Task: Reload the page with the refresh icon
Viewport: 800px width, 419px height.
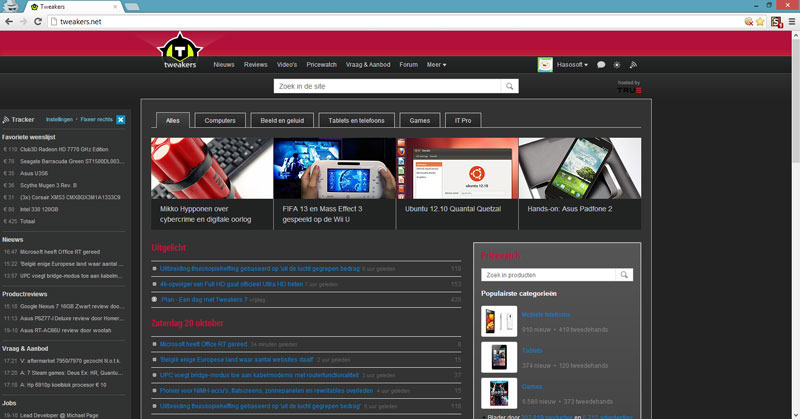Action: (x=38, y=21)
